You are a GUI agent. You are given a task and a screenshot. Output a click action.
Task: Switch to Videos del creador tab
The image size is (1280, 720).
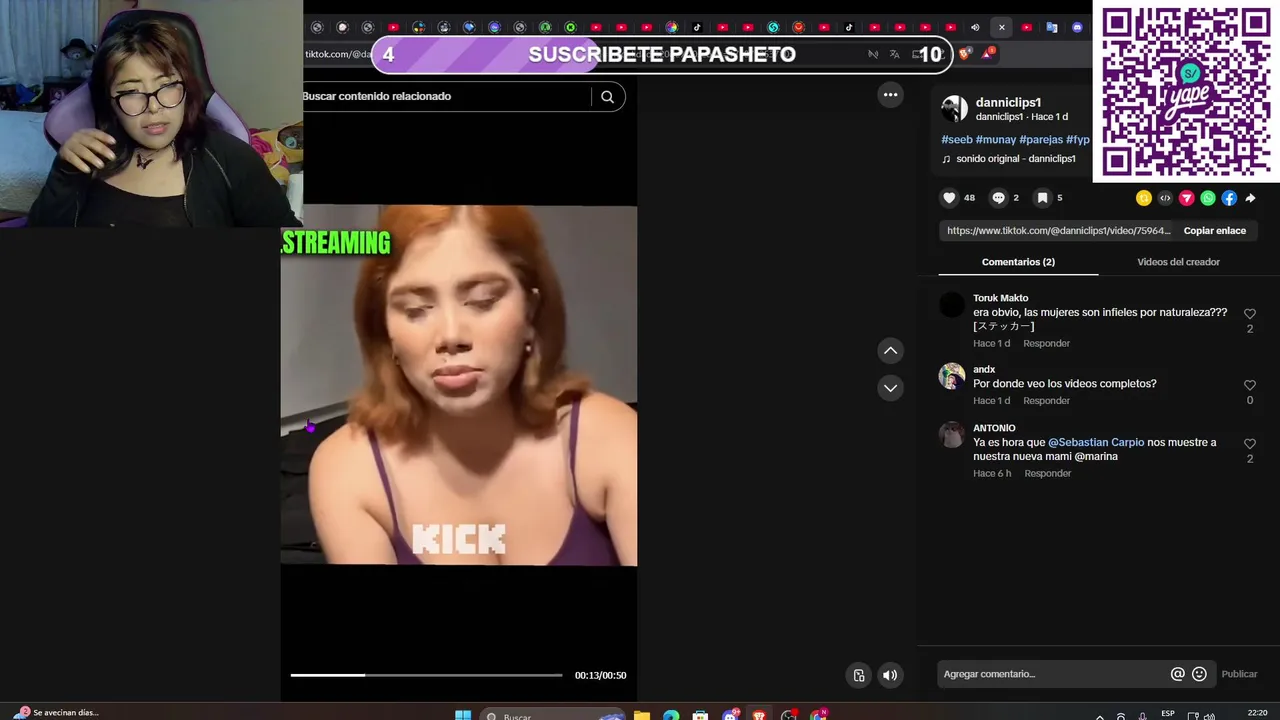click(1178, 262)
